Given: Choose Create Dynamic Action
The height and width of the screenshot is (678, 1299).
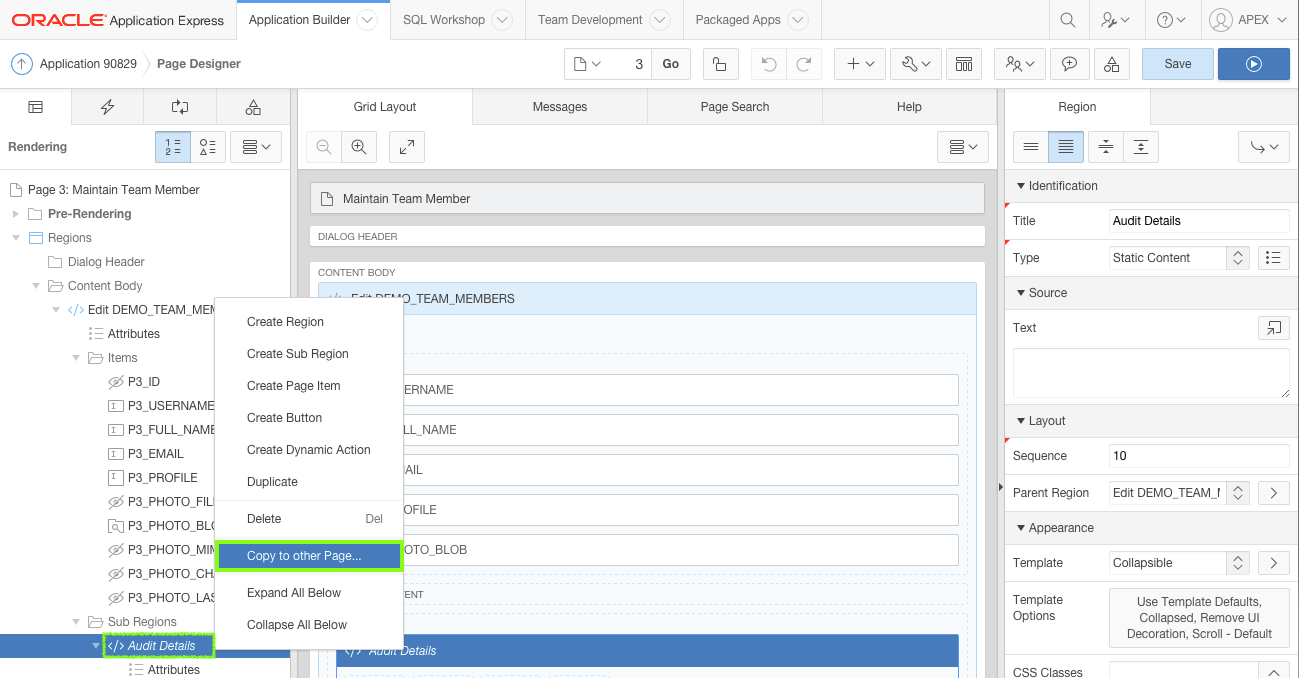Looking at the screenshot, I should (308, 450).
